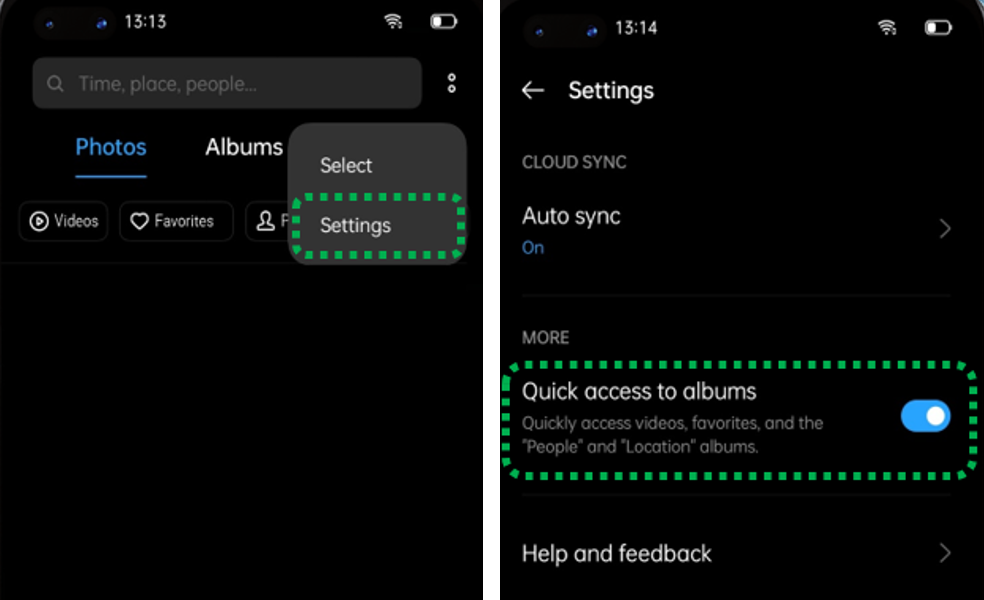Viewport: 984px width, 600px height.
Task: Choose Select from the popup menu
Action: [x=346, y=165]
